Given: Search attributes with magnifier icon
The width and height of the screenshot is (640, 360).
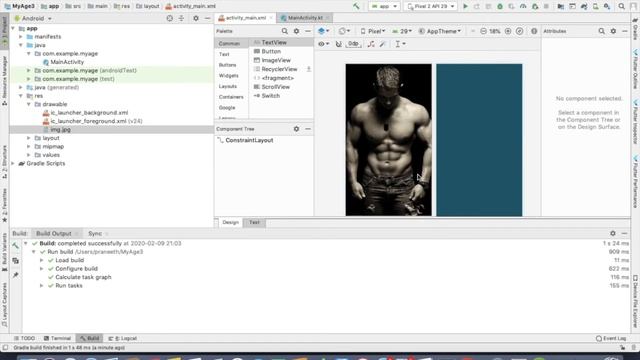Looking at the screenshot, I should click(x=601, y=31).
